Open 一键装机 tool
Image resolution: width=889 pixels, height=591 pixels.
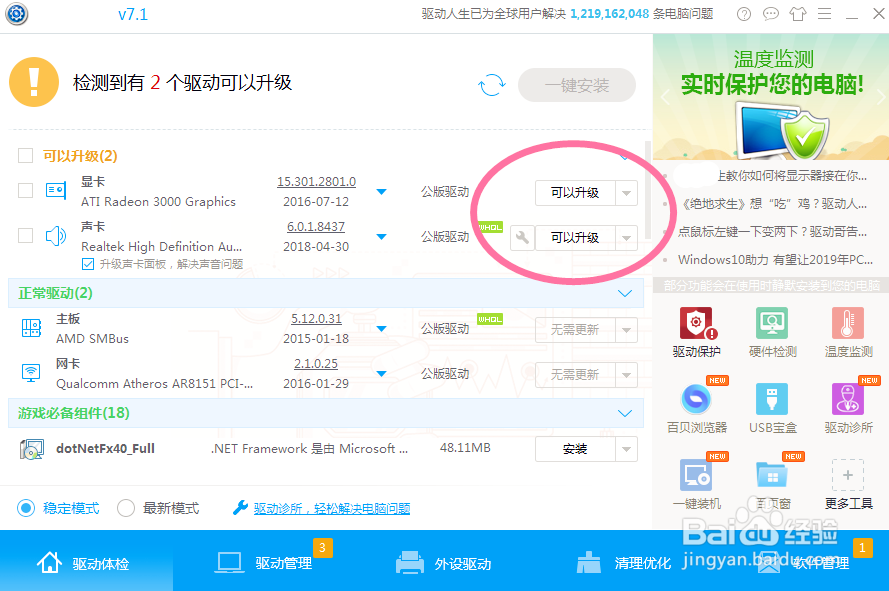[696, 484]
